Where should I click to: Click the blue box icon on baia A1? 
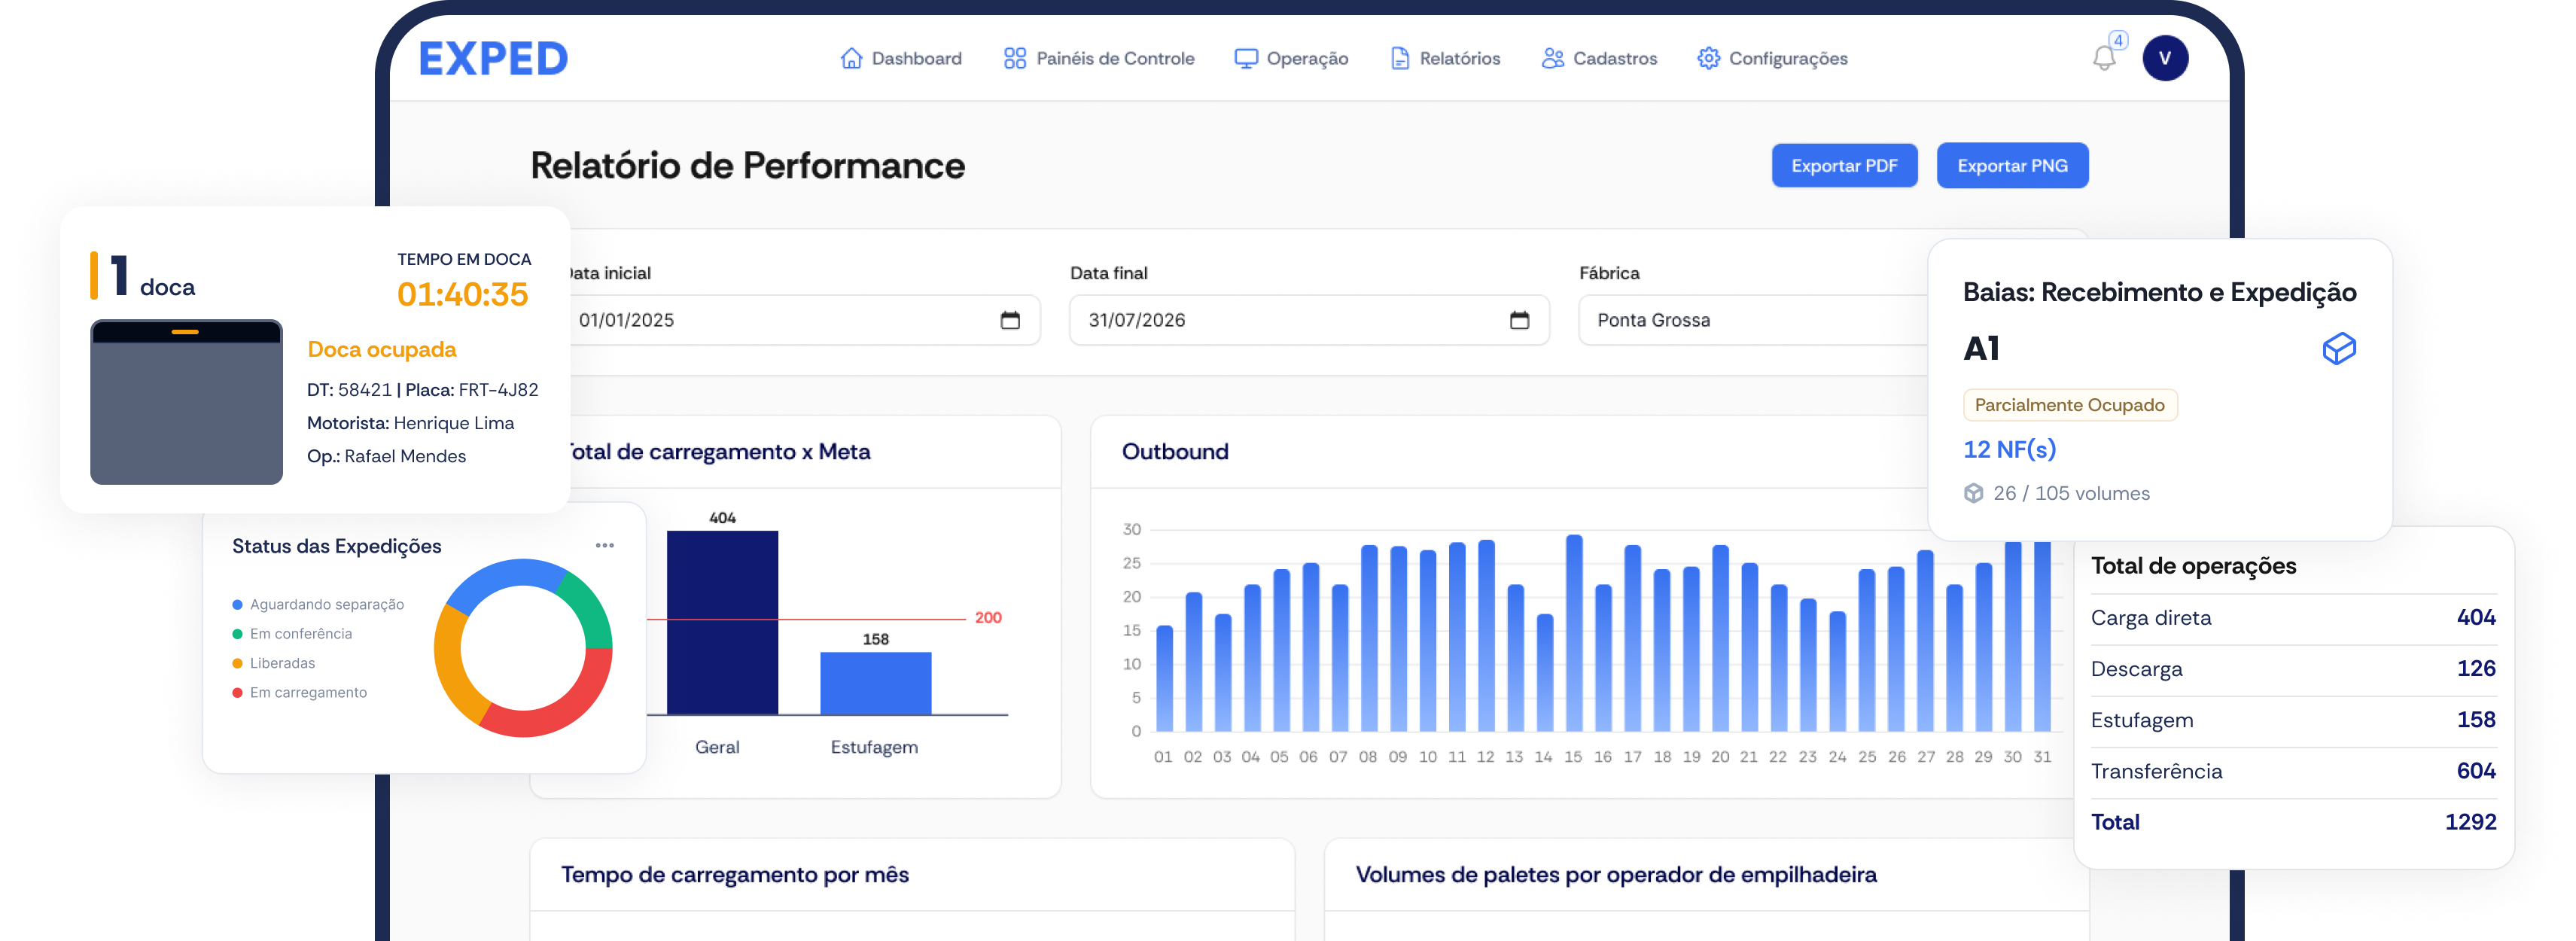(x=2338, y=348)
